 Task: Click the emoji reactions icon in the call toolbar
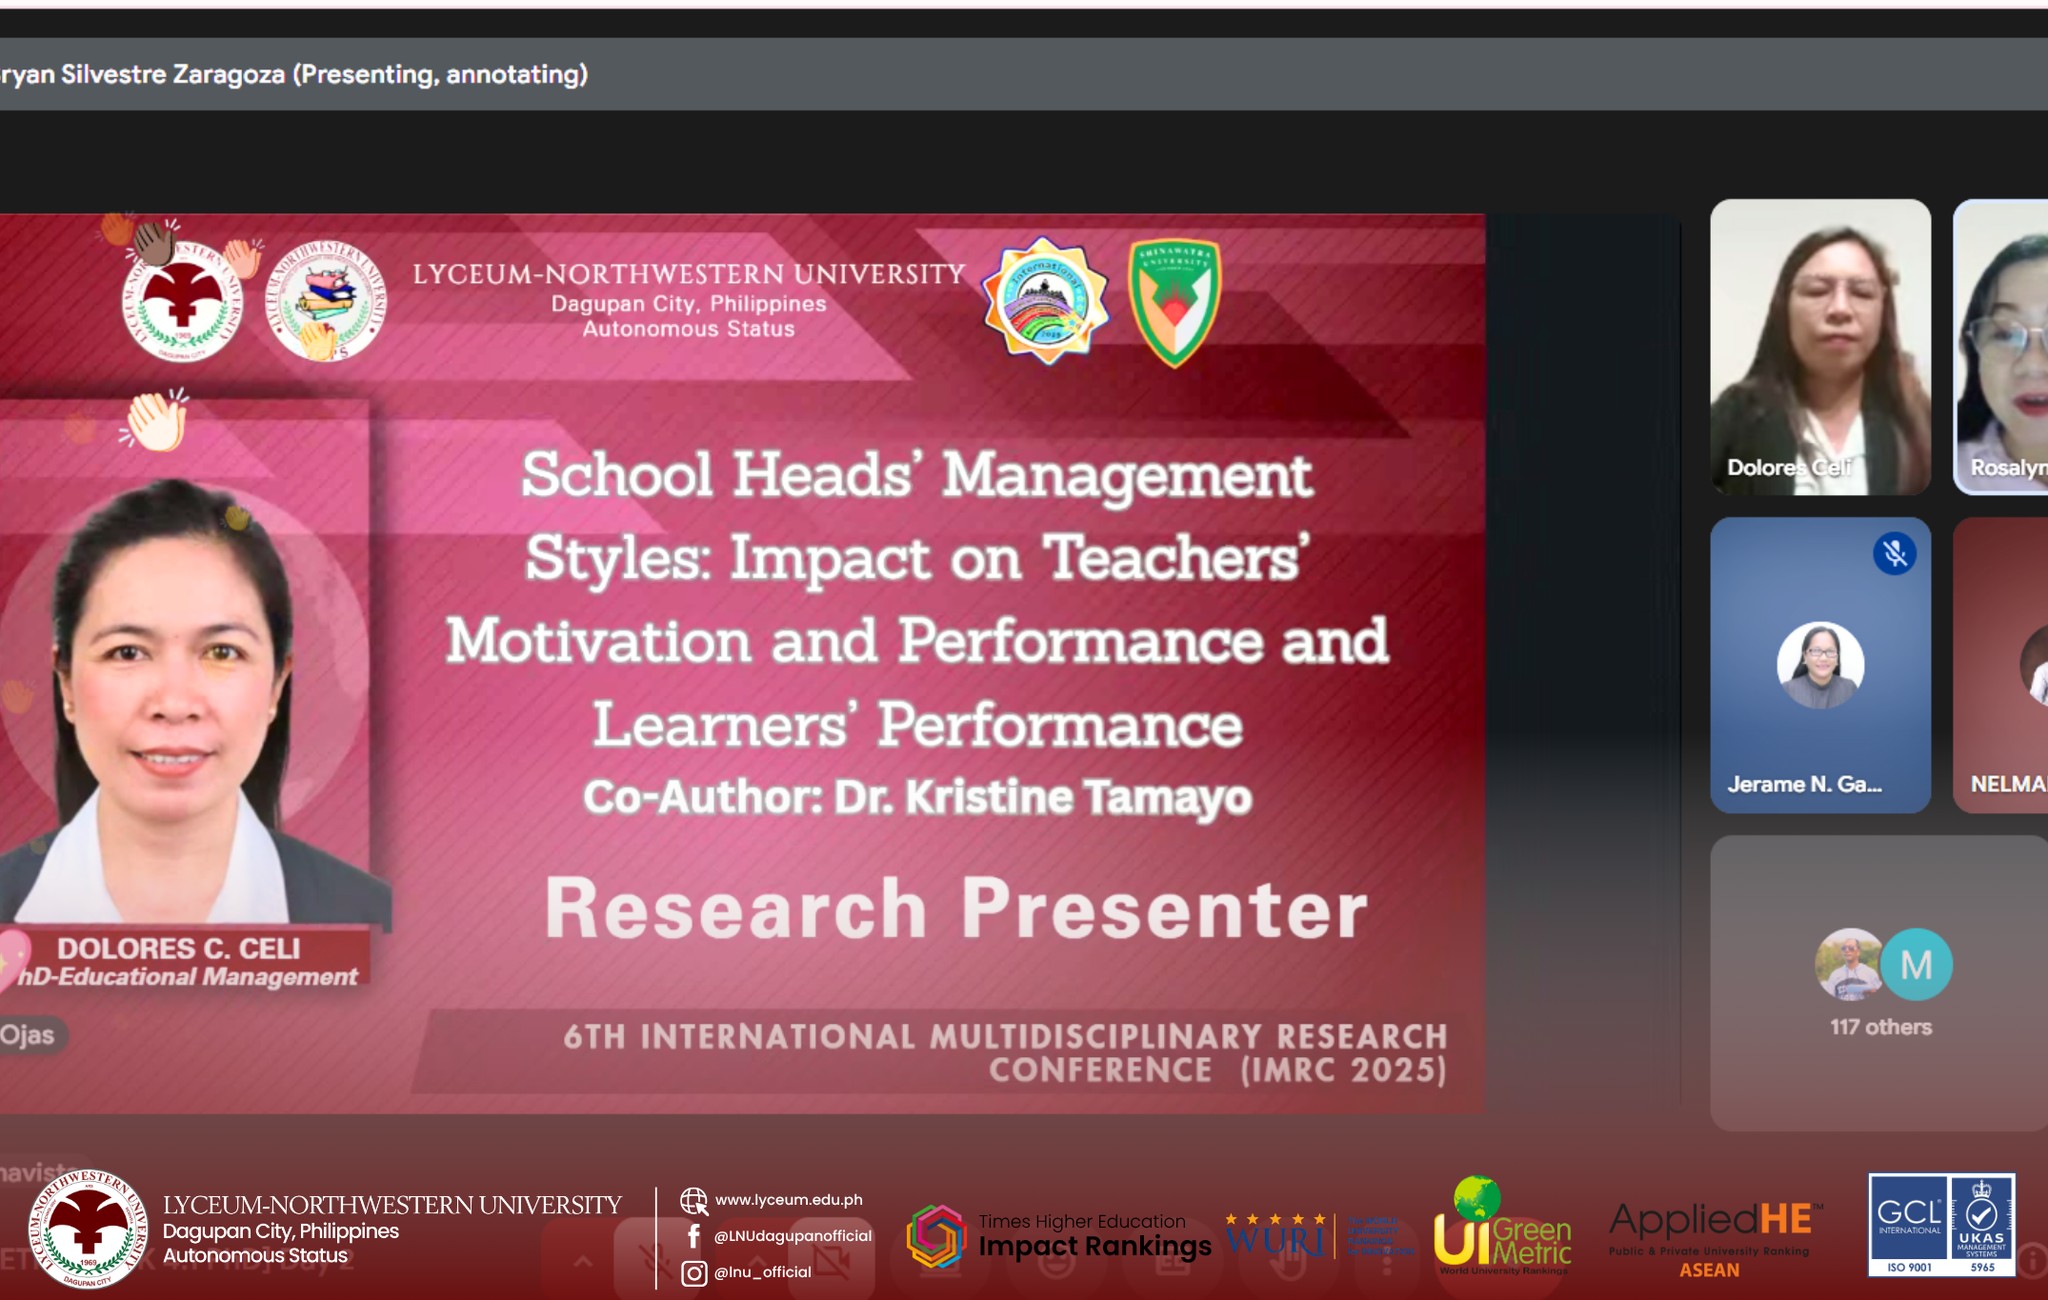click(1057, 1261)
